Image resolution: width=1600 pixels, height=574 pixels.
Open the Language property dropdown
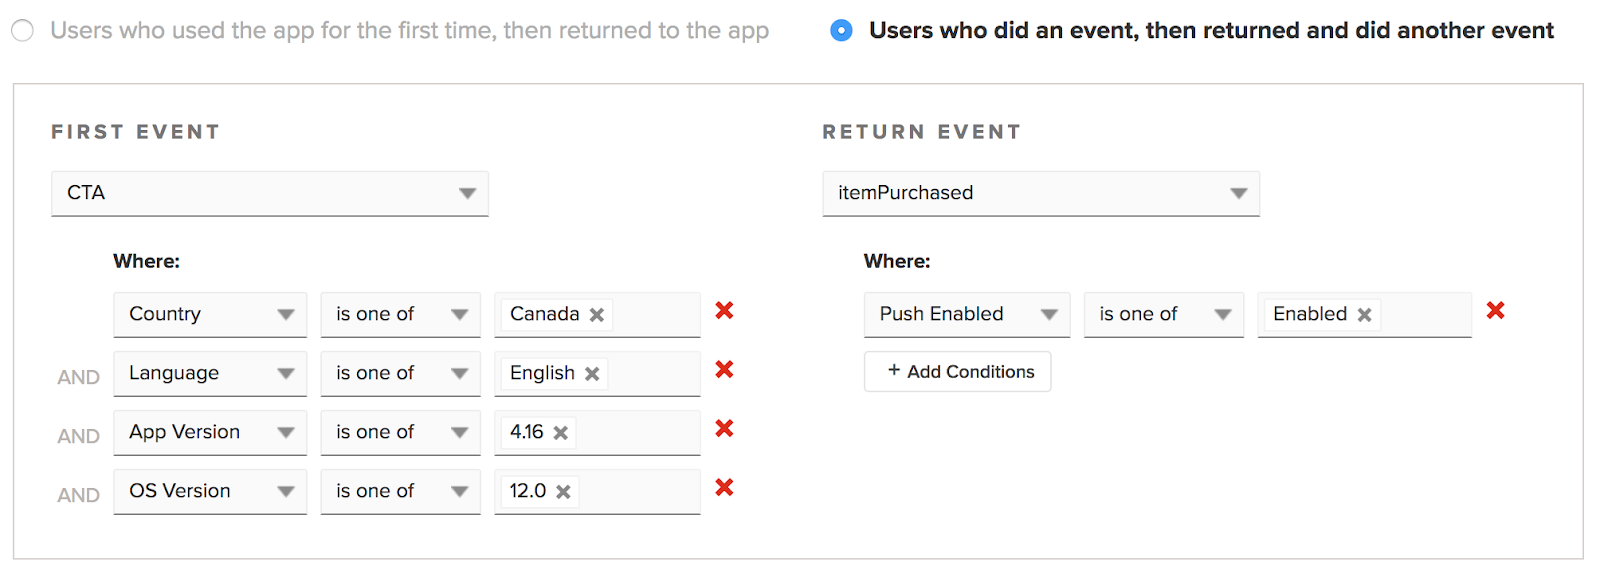point(210,373)
